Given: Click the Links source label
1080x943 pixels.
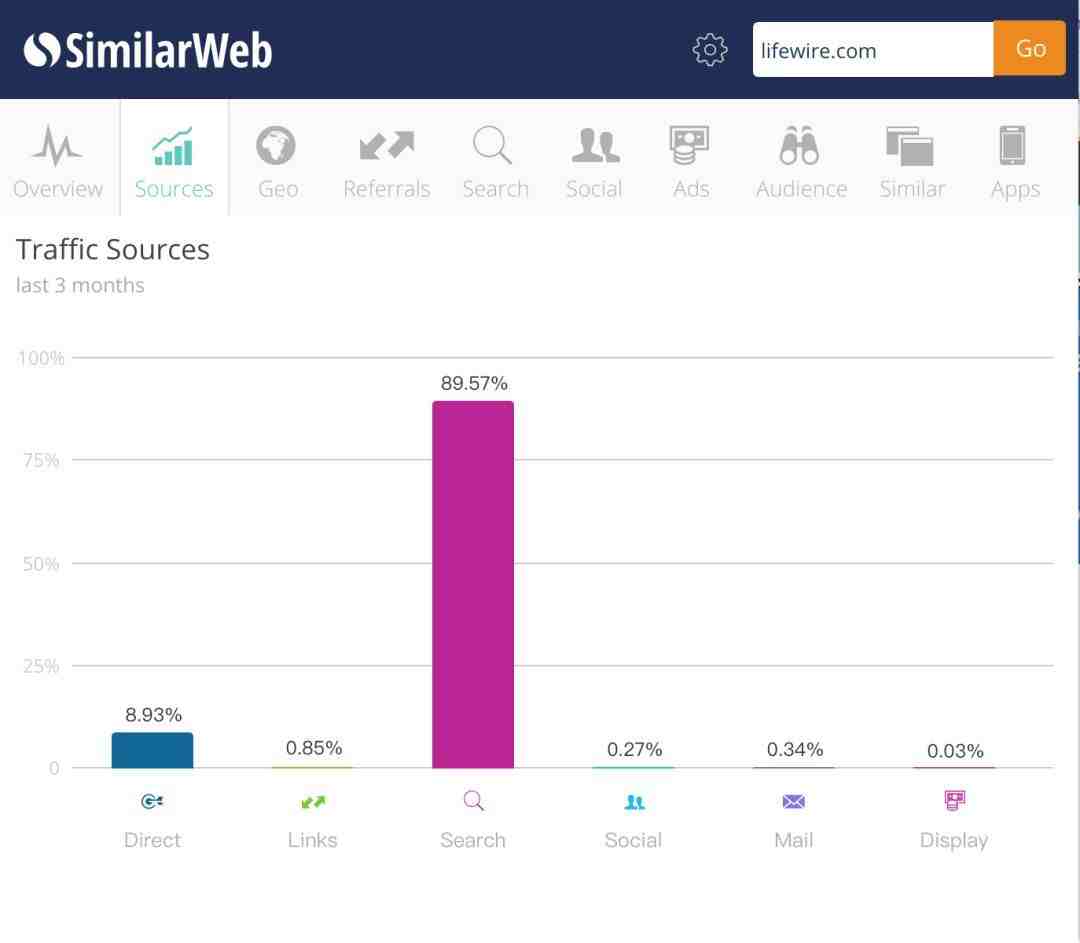Looking at the screenshot, I should [x=313, y=840].
